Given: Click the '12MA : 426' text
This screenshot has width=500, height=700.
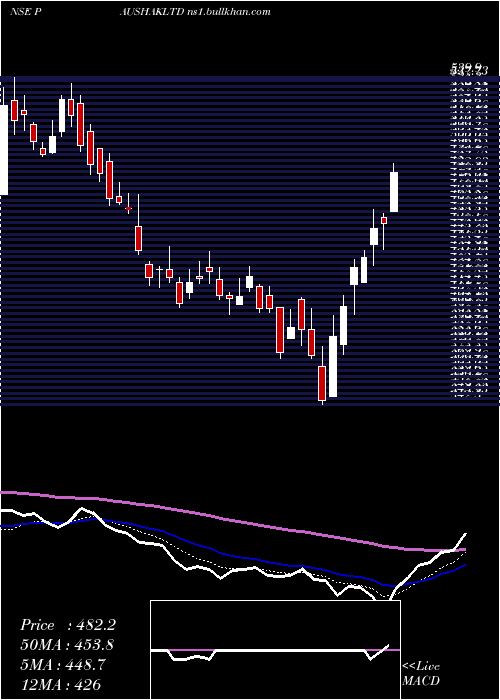Looking at the screenshot, I should (x=60, y=684).
